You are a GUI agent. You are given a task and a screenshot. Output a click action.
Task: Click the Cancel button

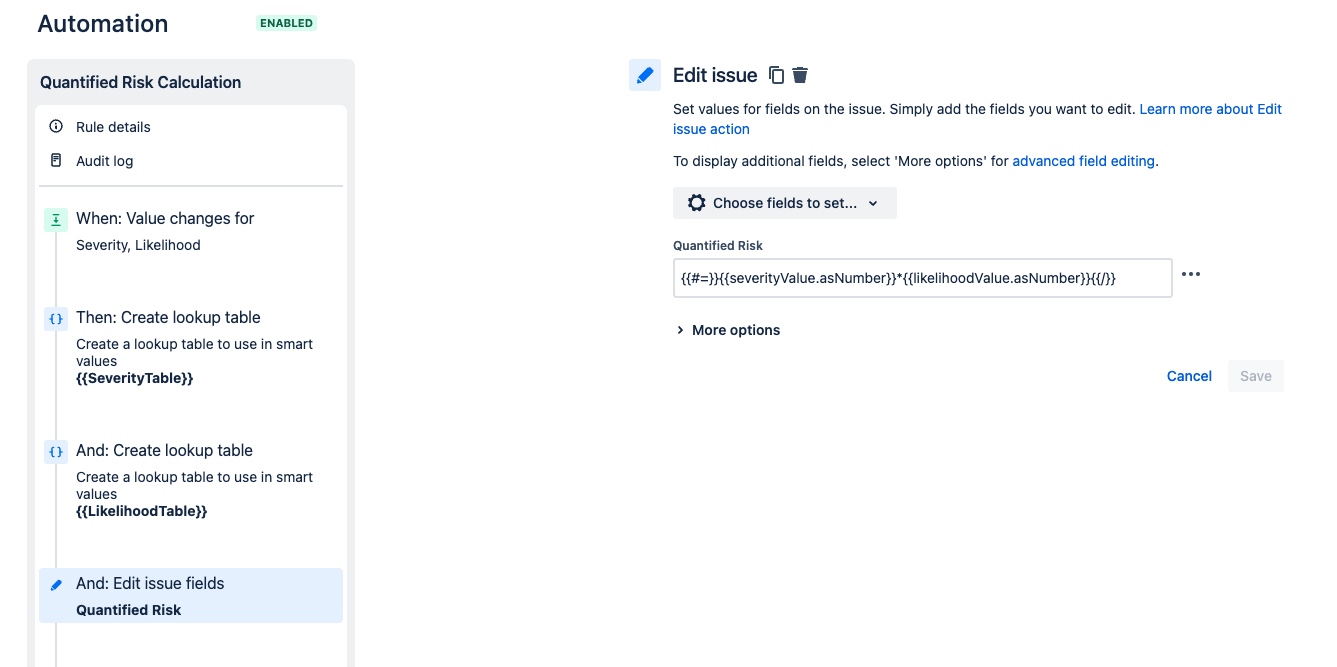1189,376
